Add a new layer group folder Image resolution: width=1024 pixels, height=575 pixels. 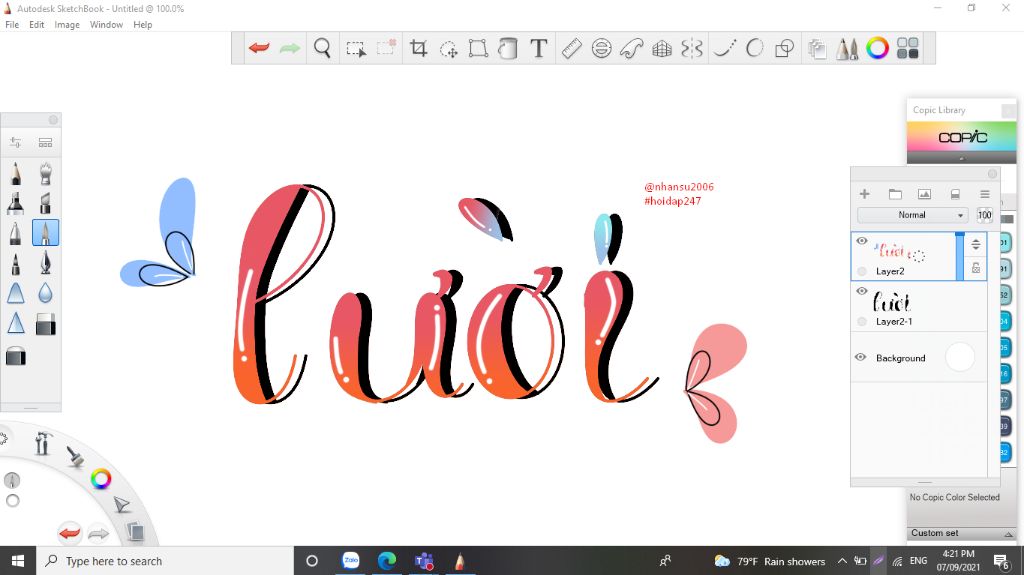coord(895,194)
